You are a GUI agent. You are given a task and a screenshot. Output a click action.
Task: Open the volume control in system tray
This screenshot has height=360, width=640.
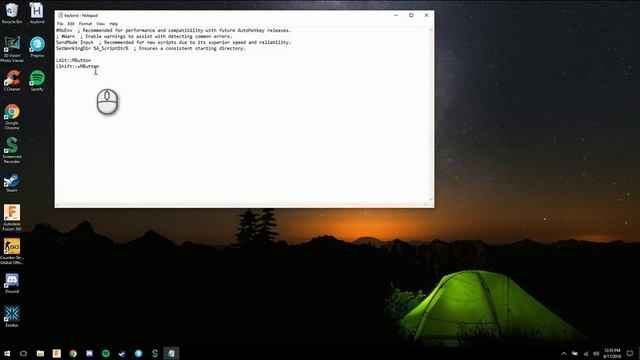click(x=596, y=353)
